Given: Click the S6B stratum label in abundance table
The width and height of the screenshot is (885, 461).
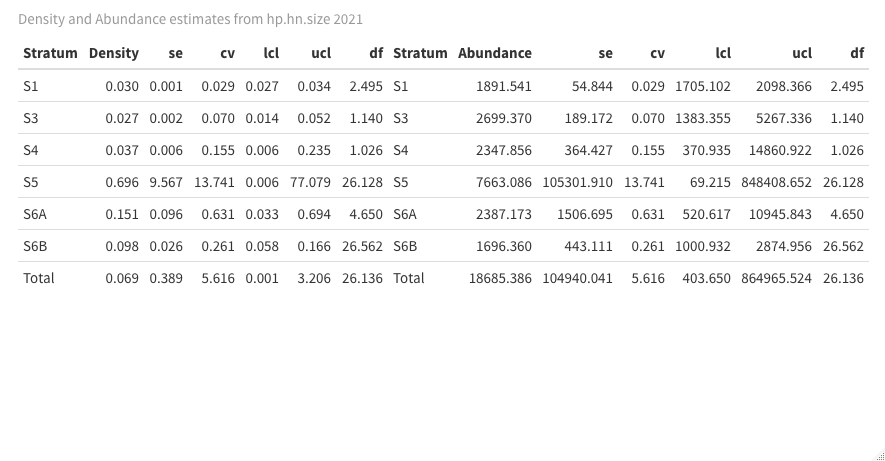Looking at the screenshot, I should pyautogui.click(x=405, y=247).
